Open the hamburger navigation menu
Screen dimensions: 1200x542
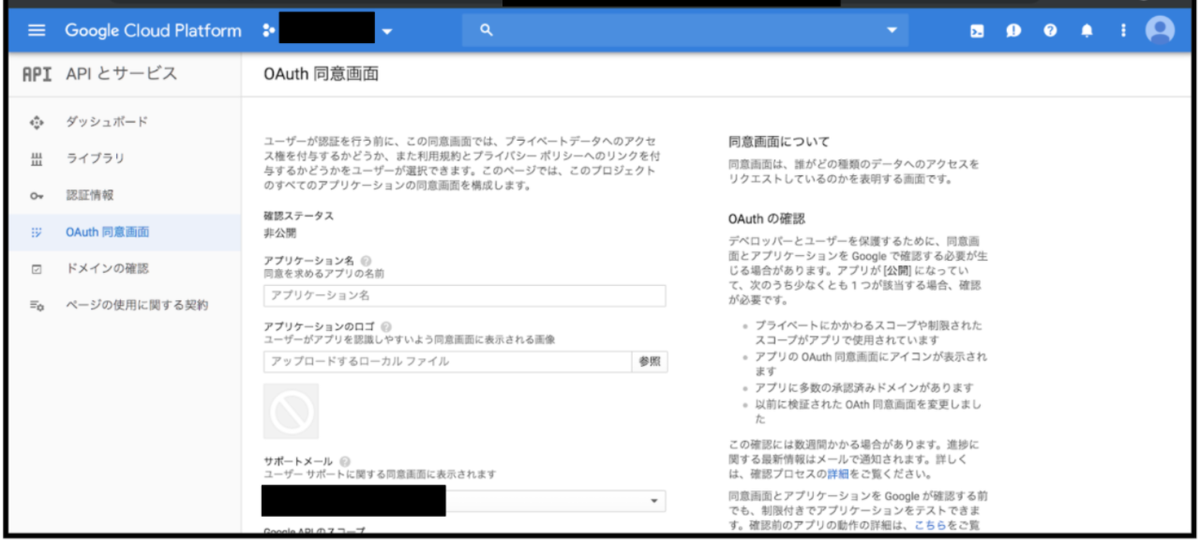pos(36,30)
